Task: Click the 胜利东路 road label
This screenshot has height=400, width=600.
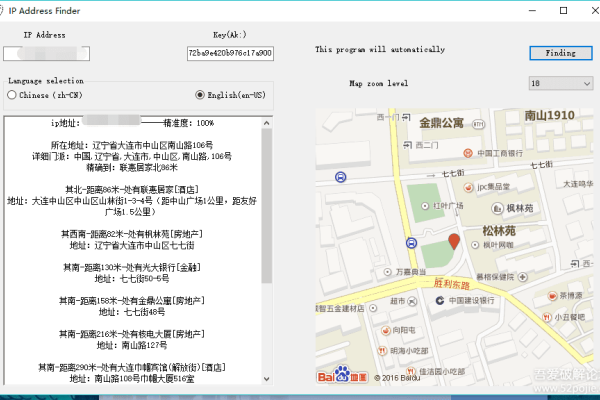Action: click(452, 284)
